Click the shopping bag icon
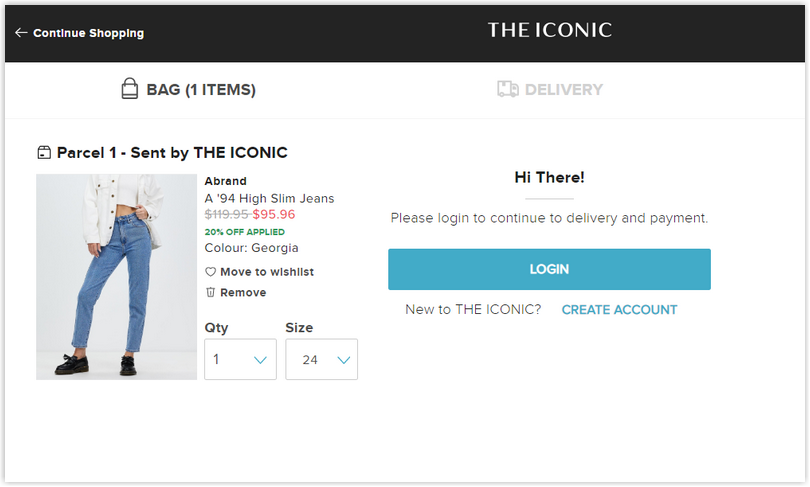 [130, 88]
